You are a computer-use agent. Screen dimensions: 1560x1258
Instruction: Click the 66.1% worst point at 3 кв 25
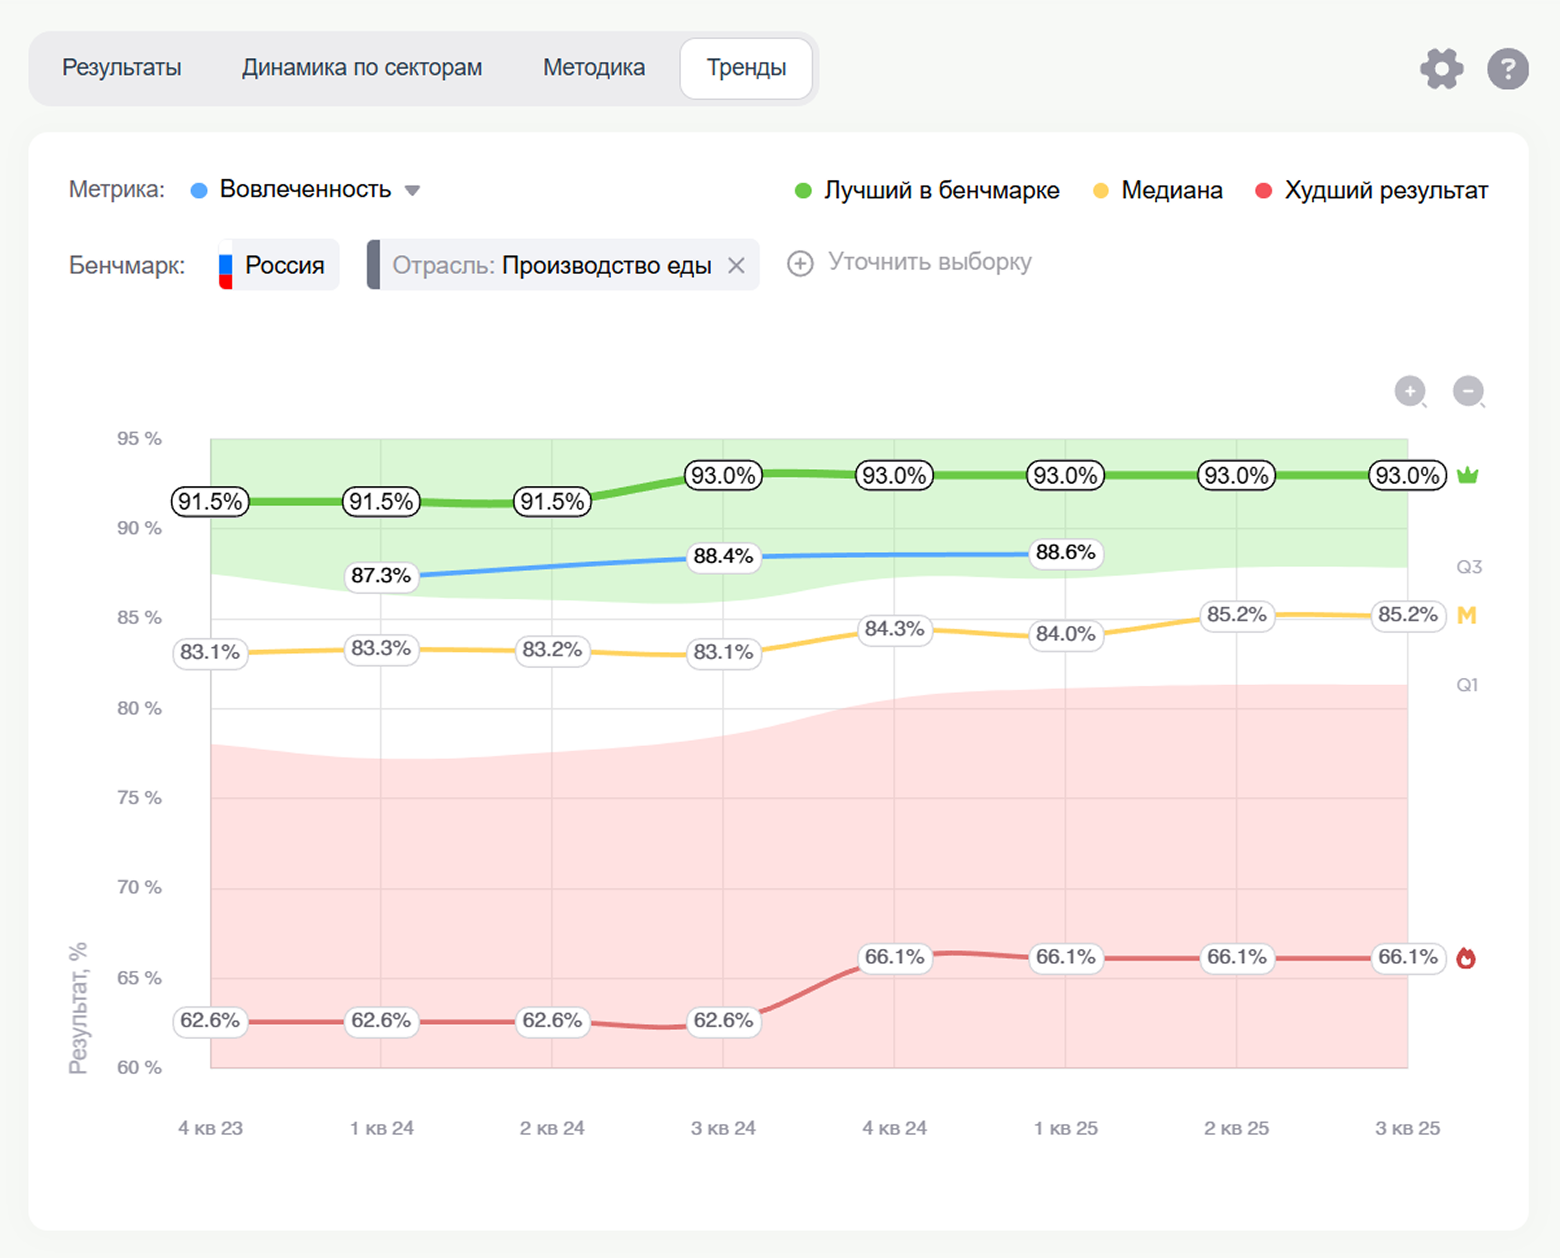click(1408, 958)
